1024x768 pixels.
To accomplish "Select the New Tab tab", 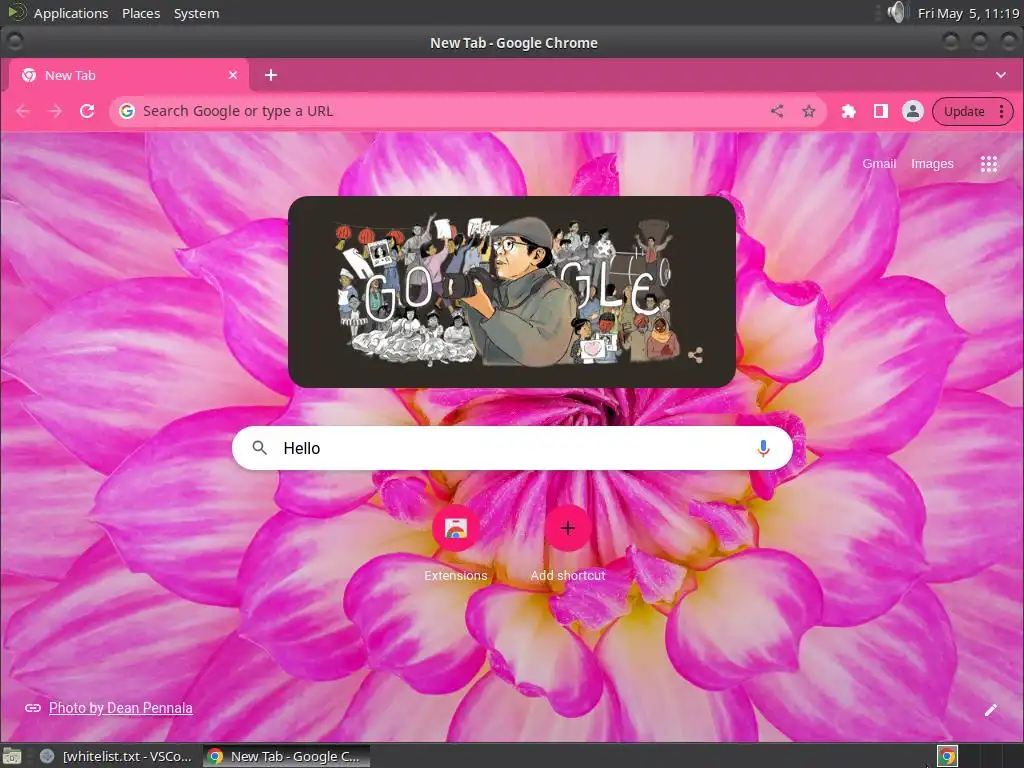I will tap(129, 75).
